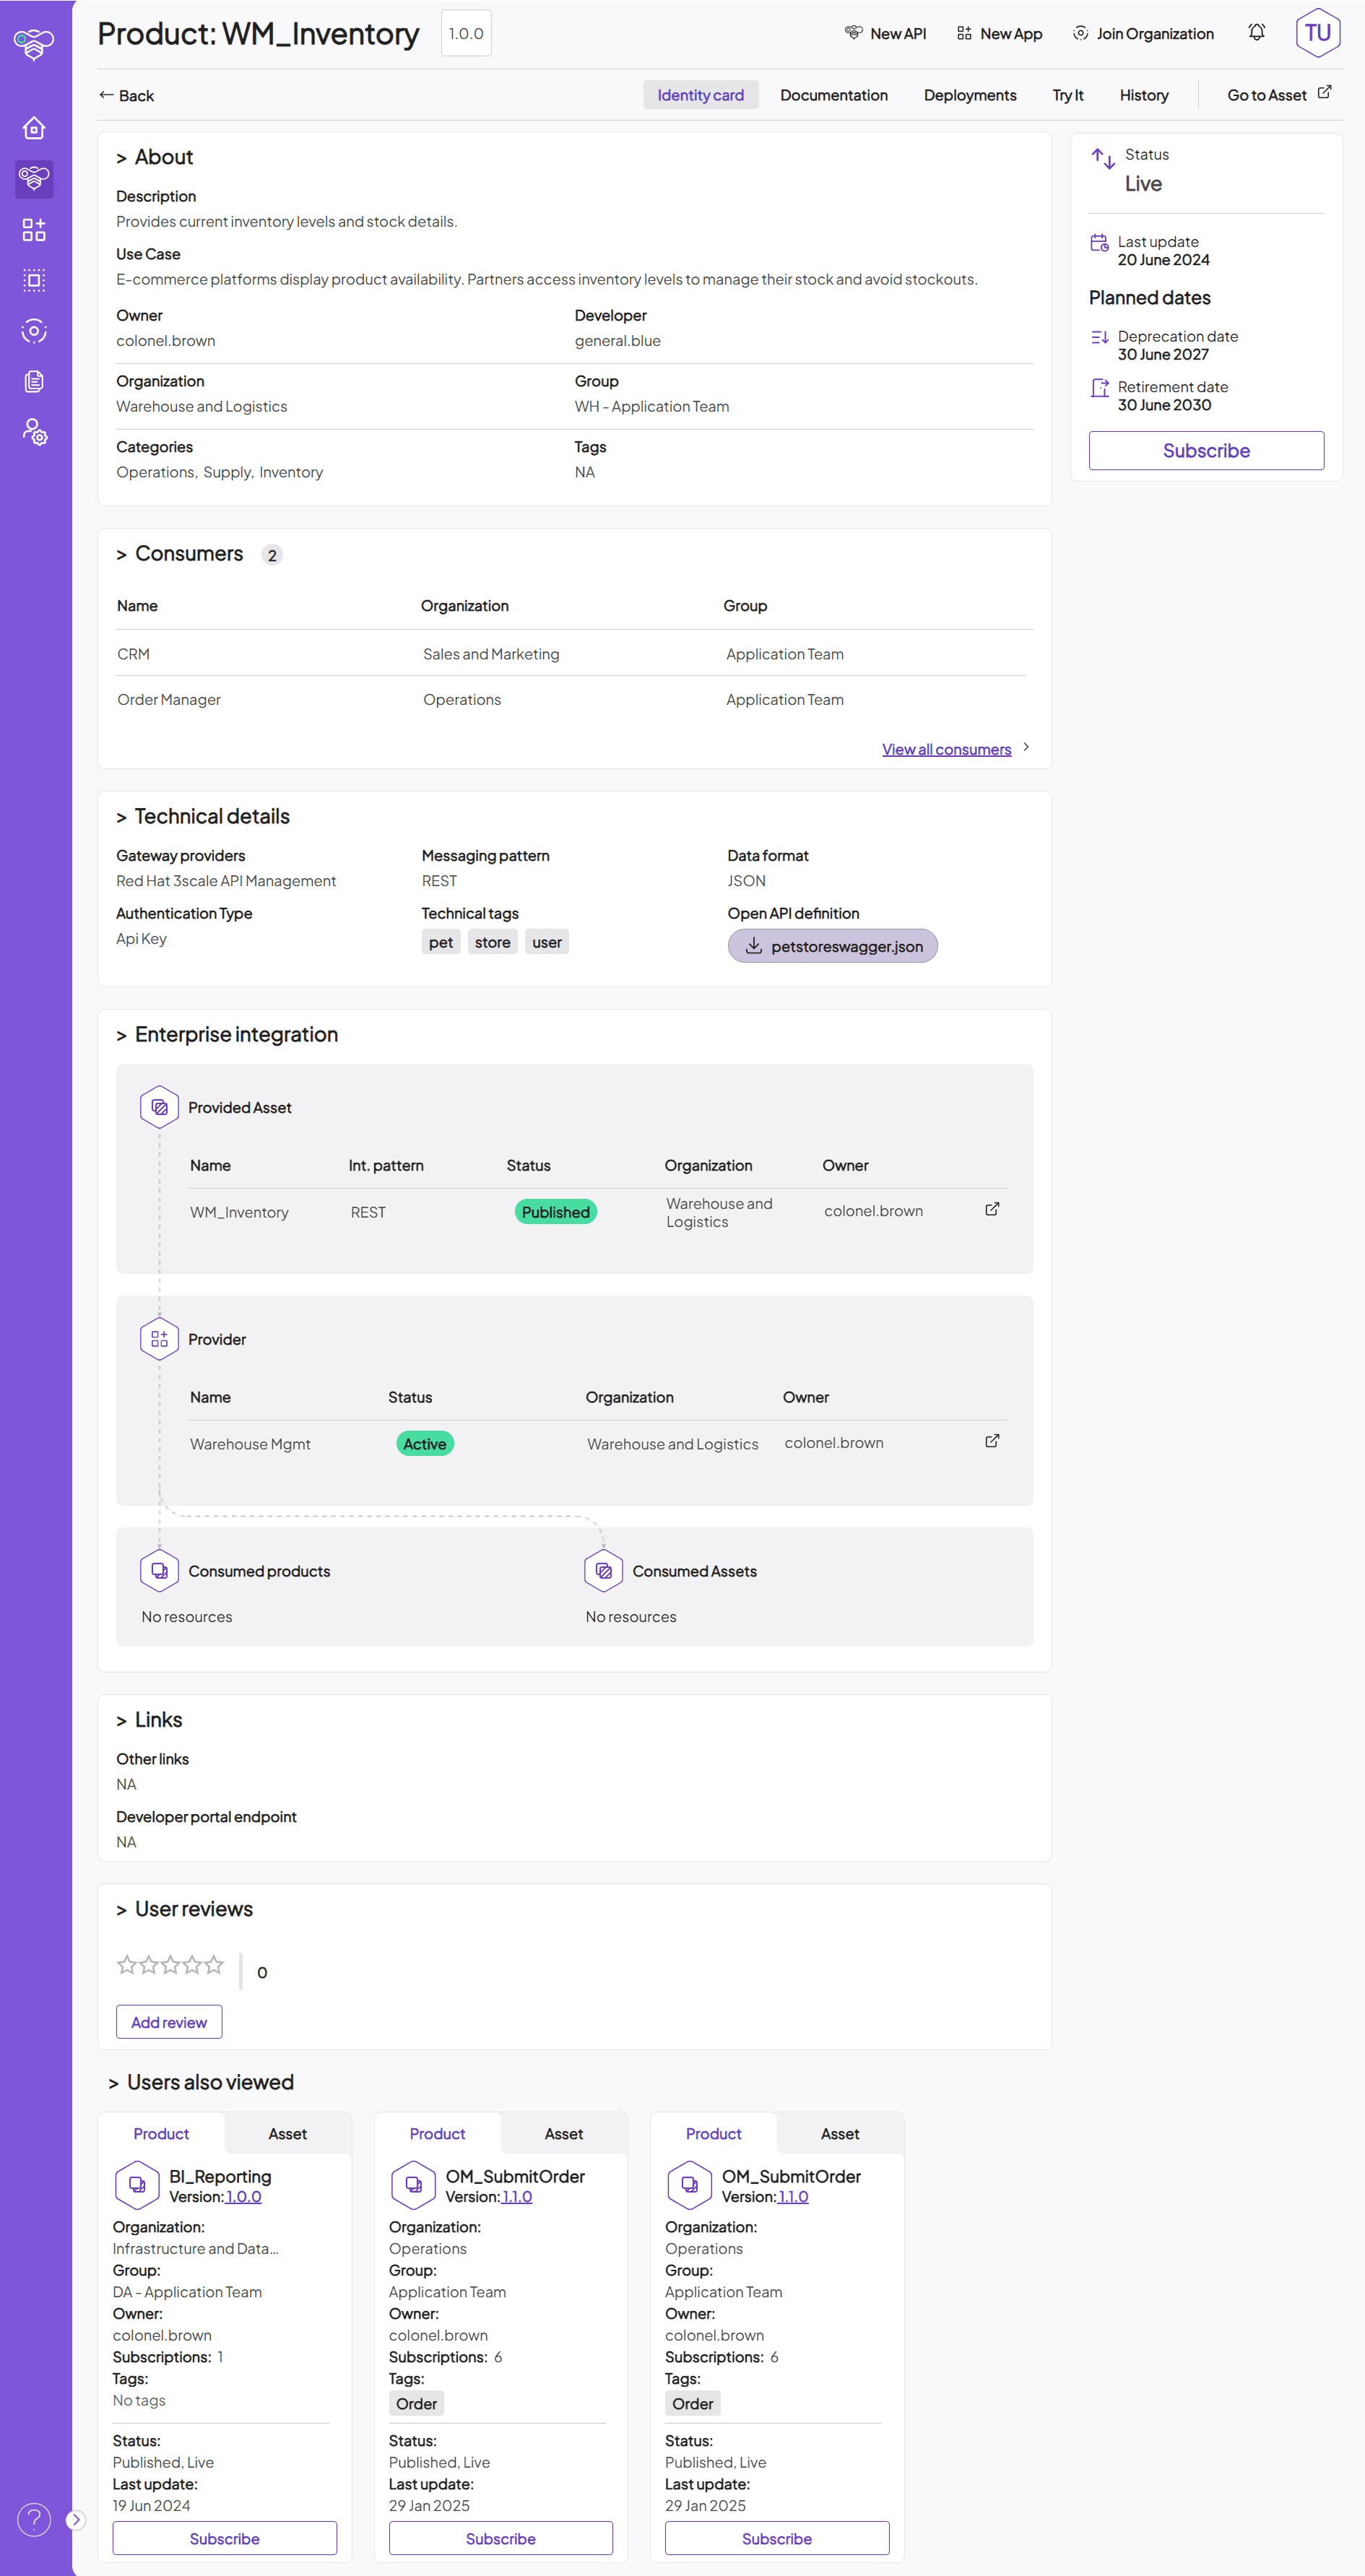The height and width of the screenshot is (2576, 1365).
Task: Open View all consumers link
Action: pyautogui.click(x=946, y=748)
